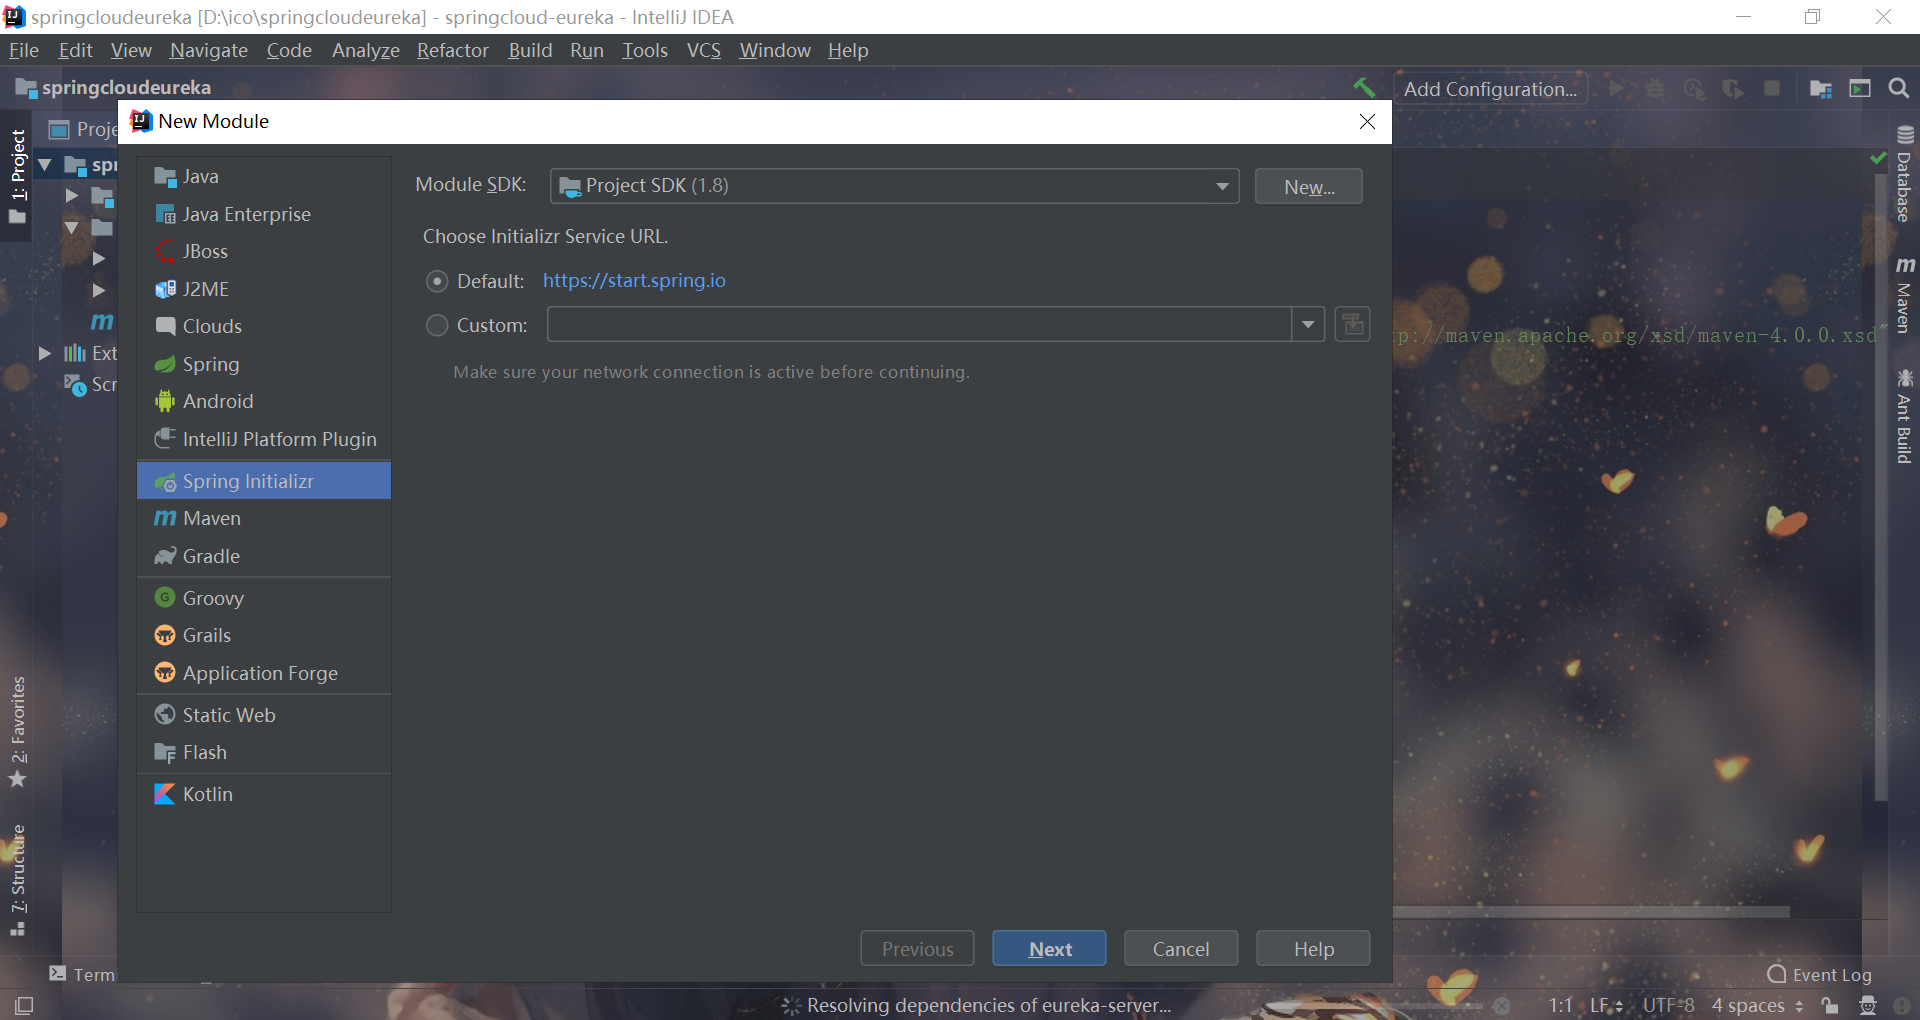Open the VCS menu
This screenshot has width=1920, height=1020.
click(704, 50)
